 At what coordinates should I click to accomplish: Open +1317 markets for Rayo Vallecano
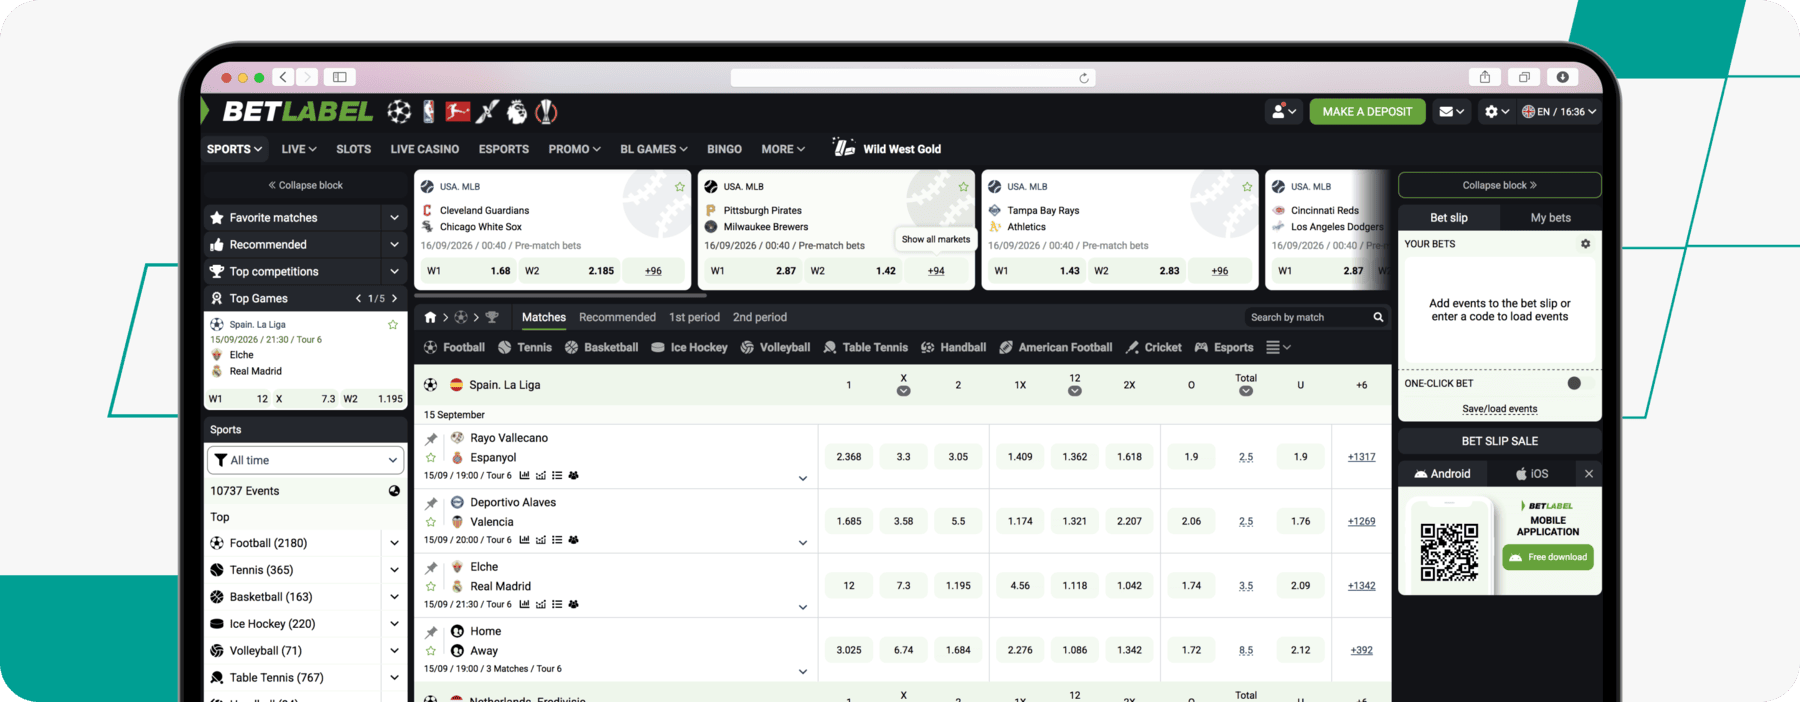[x=1361, y=457]
